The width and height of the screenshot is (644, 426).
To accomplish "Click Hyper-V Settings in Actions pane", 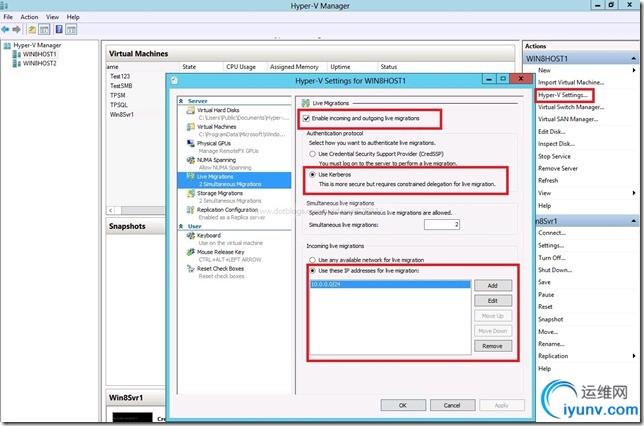I will (564, 95).
